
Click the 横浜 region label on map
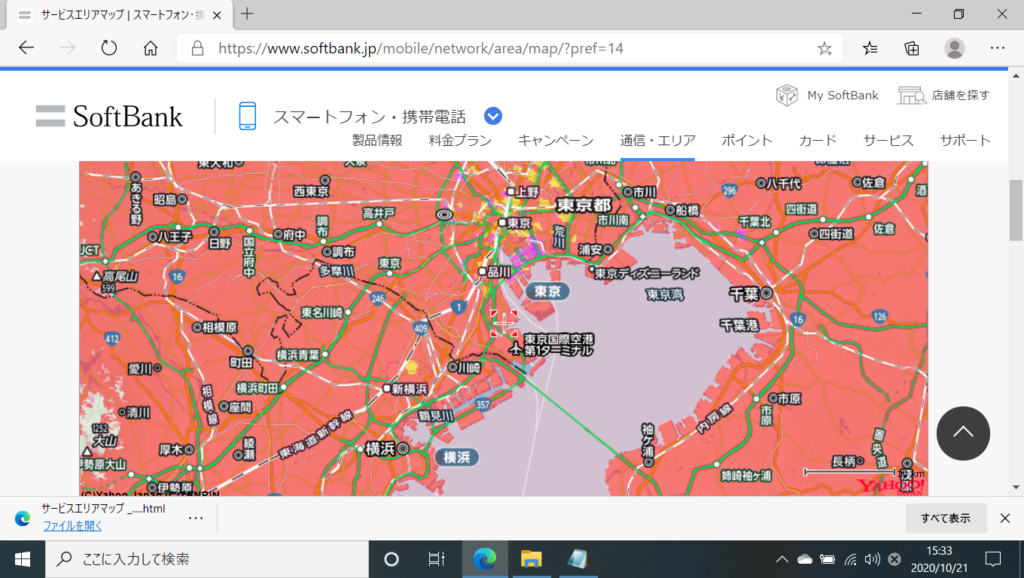(x=456, y=457)
